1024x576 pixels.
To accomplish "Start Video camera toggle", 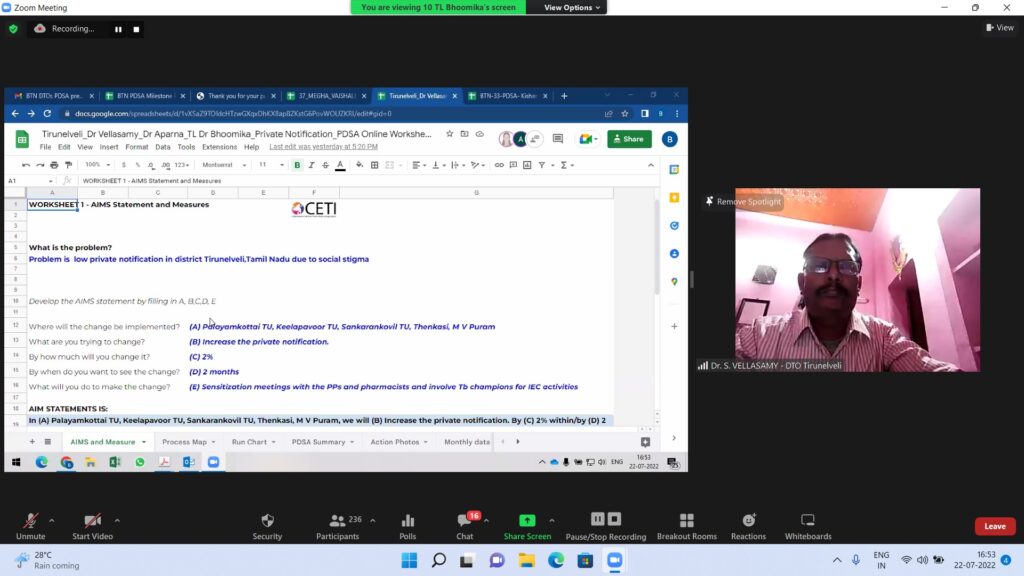I will (92, 526).
